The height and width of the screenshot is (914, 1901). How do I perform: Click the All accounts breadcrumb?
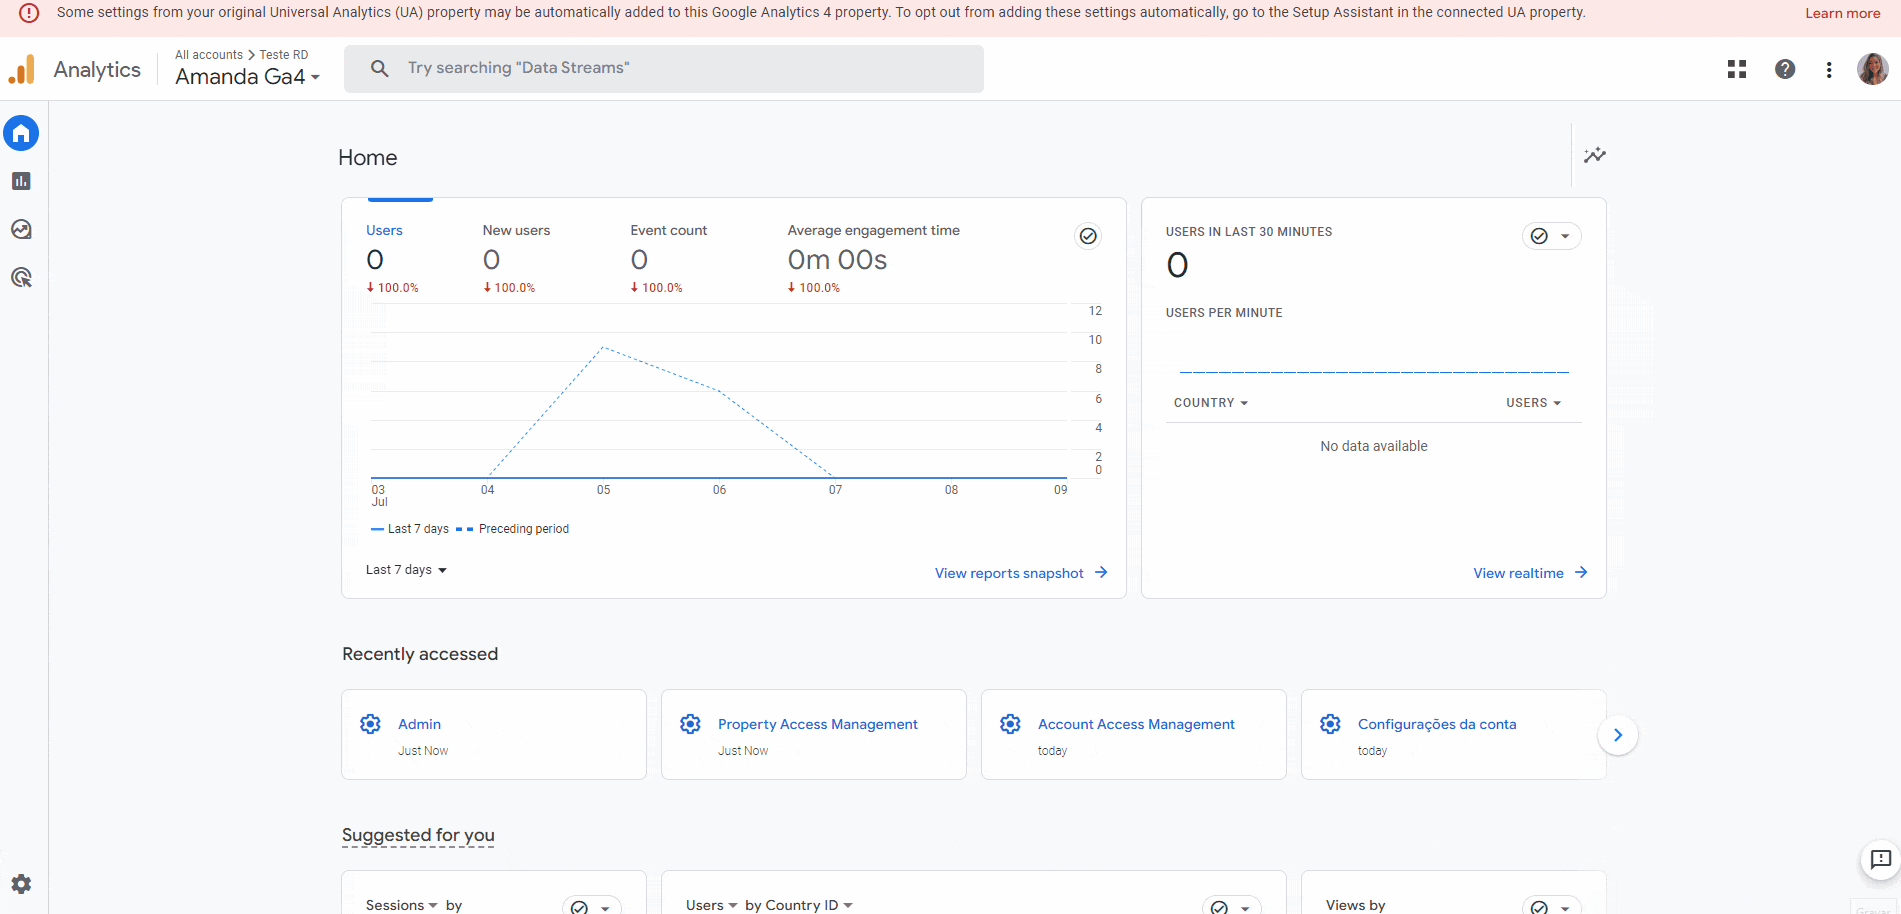click(209, 55)
